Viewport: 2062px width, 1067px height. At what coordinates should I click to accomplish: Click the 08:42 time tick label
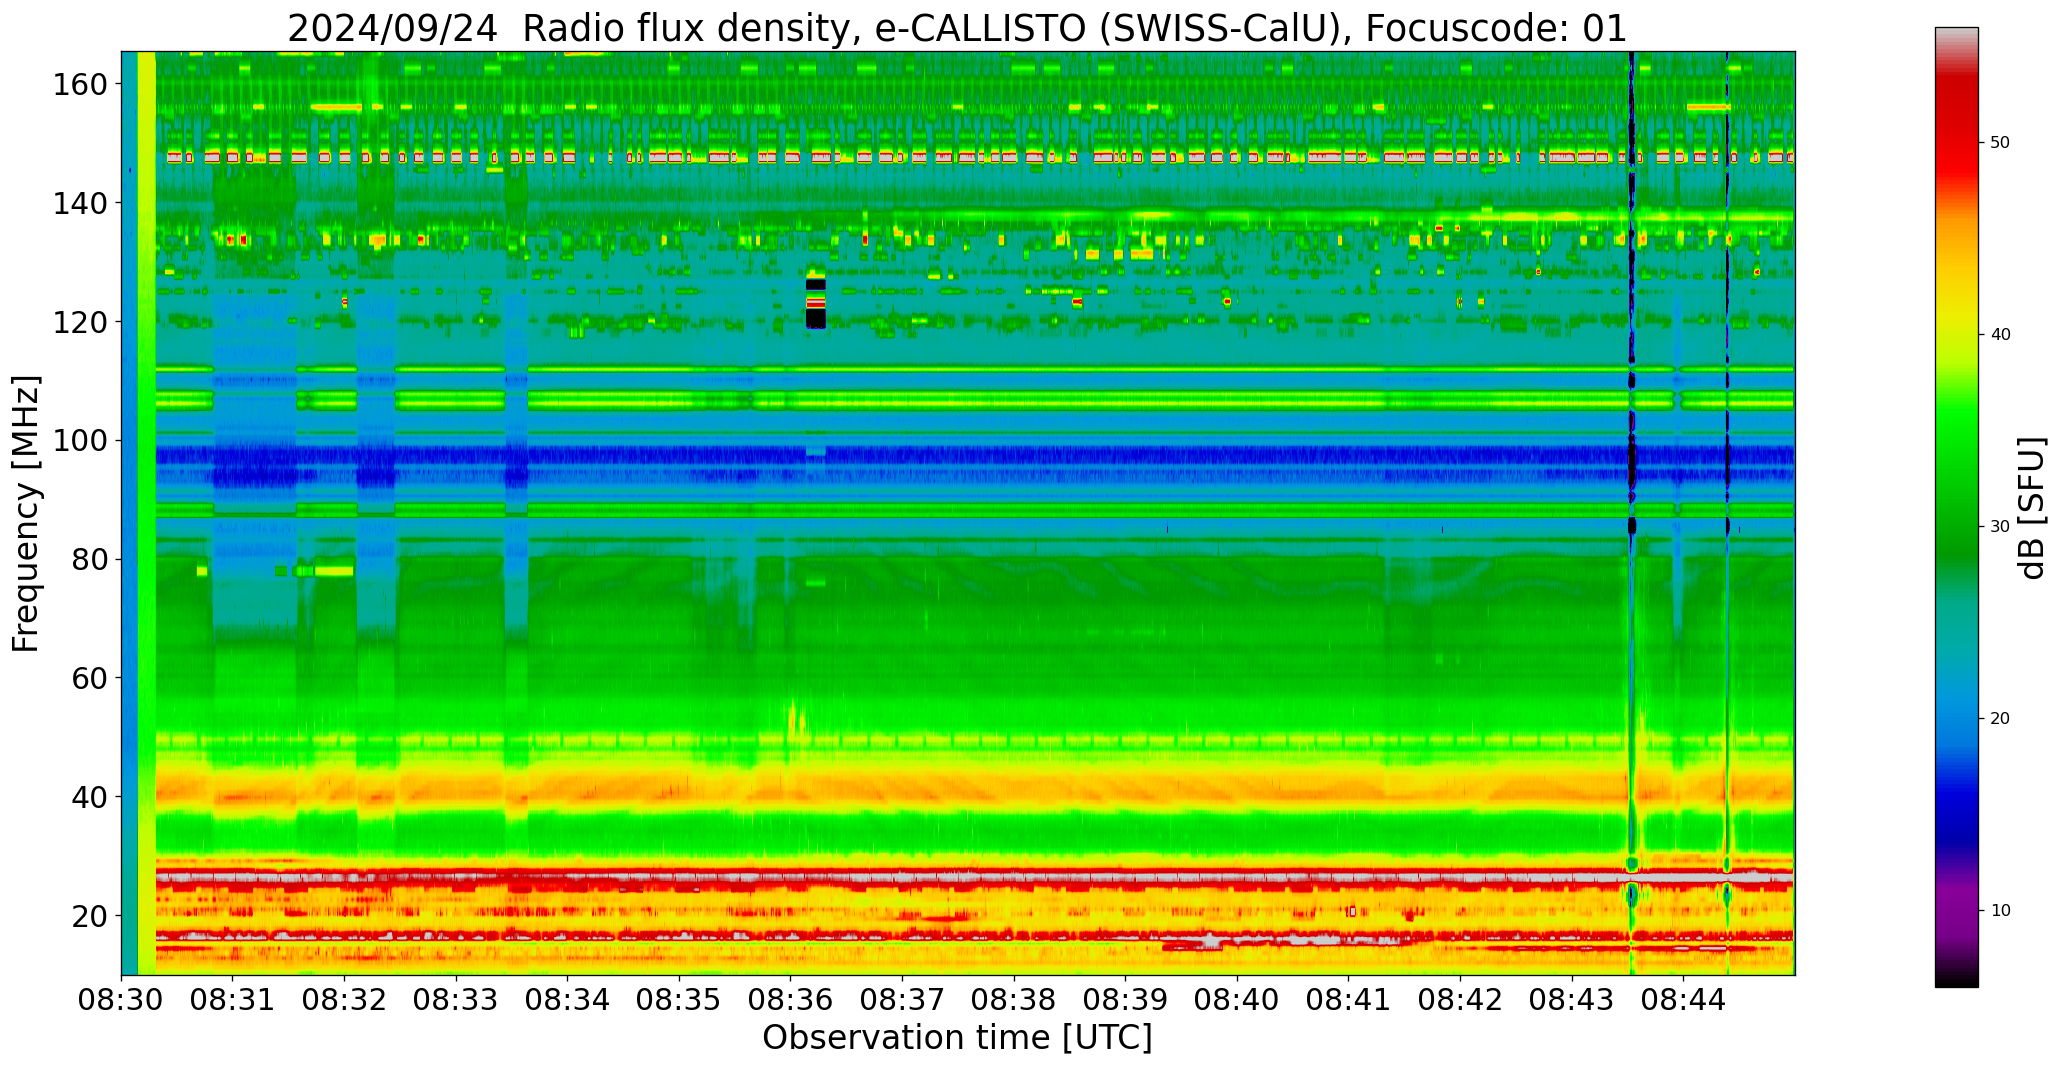[1460, 1001]
